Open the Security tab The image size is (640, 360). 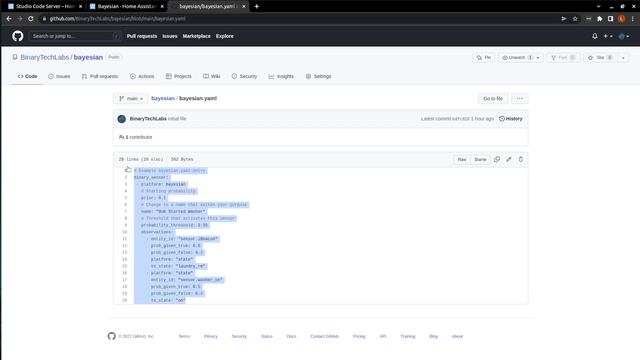coord(244,76)
